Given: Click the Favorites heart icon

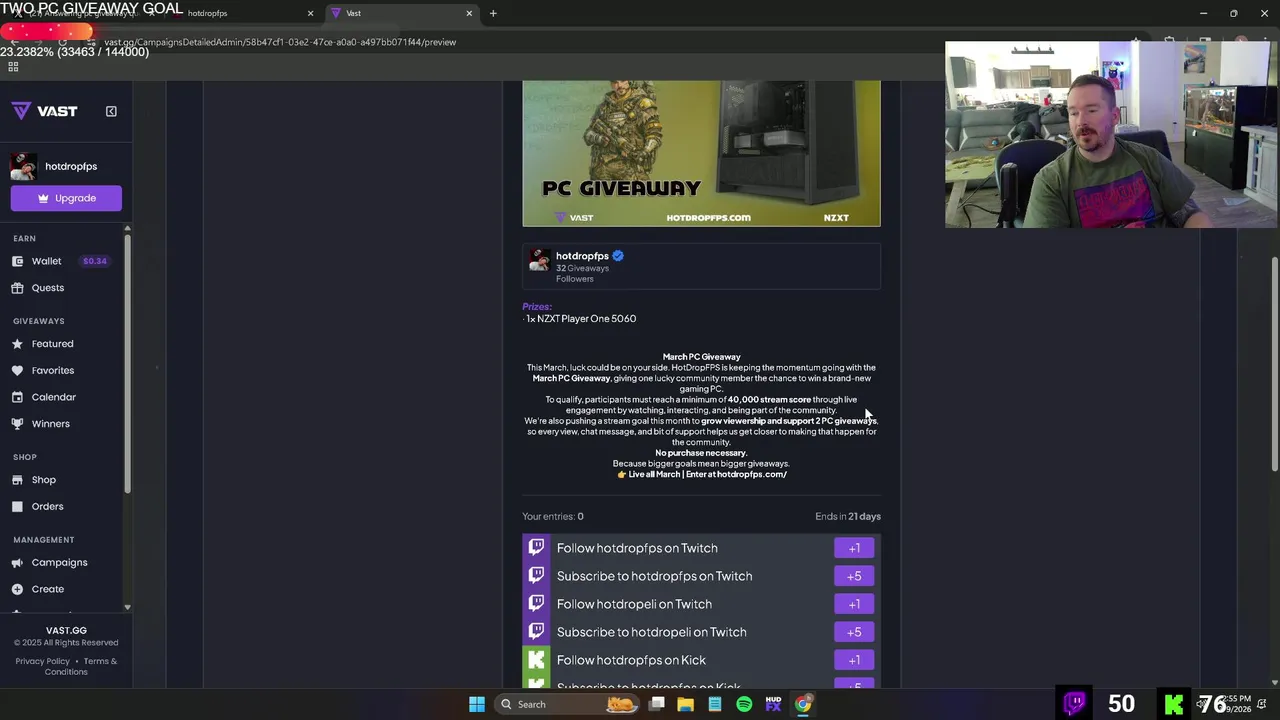Looking at the screenshot, I should (x=17, y=370).
